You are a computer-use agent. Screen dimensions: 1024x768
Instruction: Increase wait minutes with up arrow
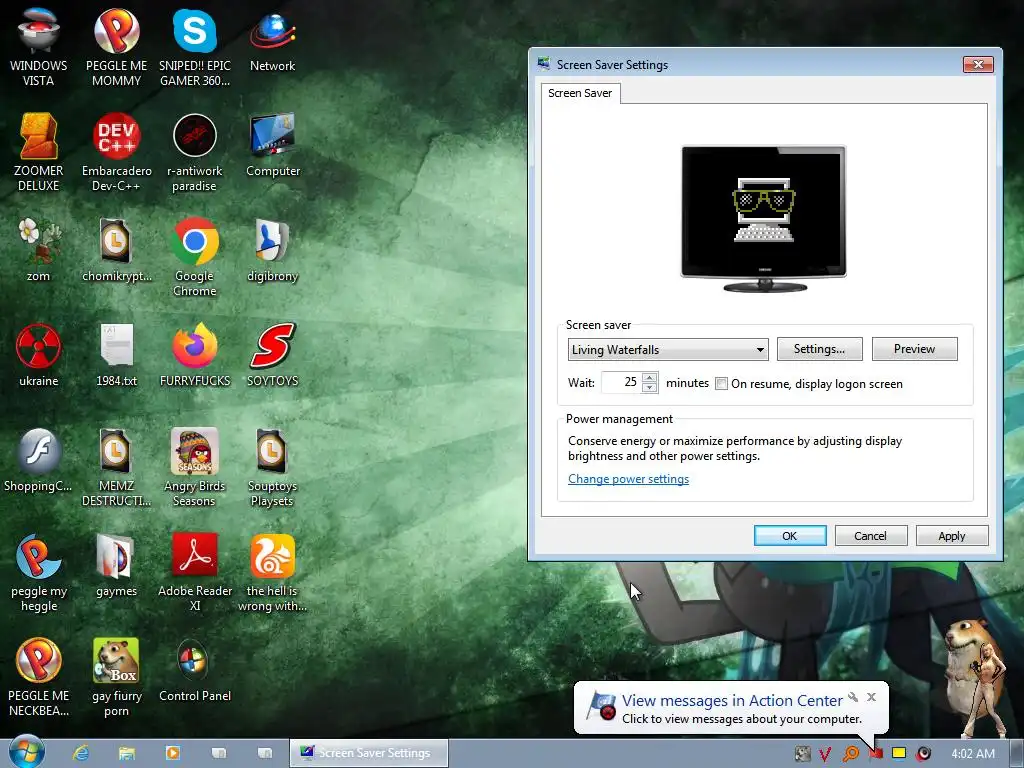point(649,377)
